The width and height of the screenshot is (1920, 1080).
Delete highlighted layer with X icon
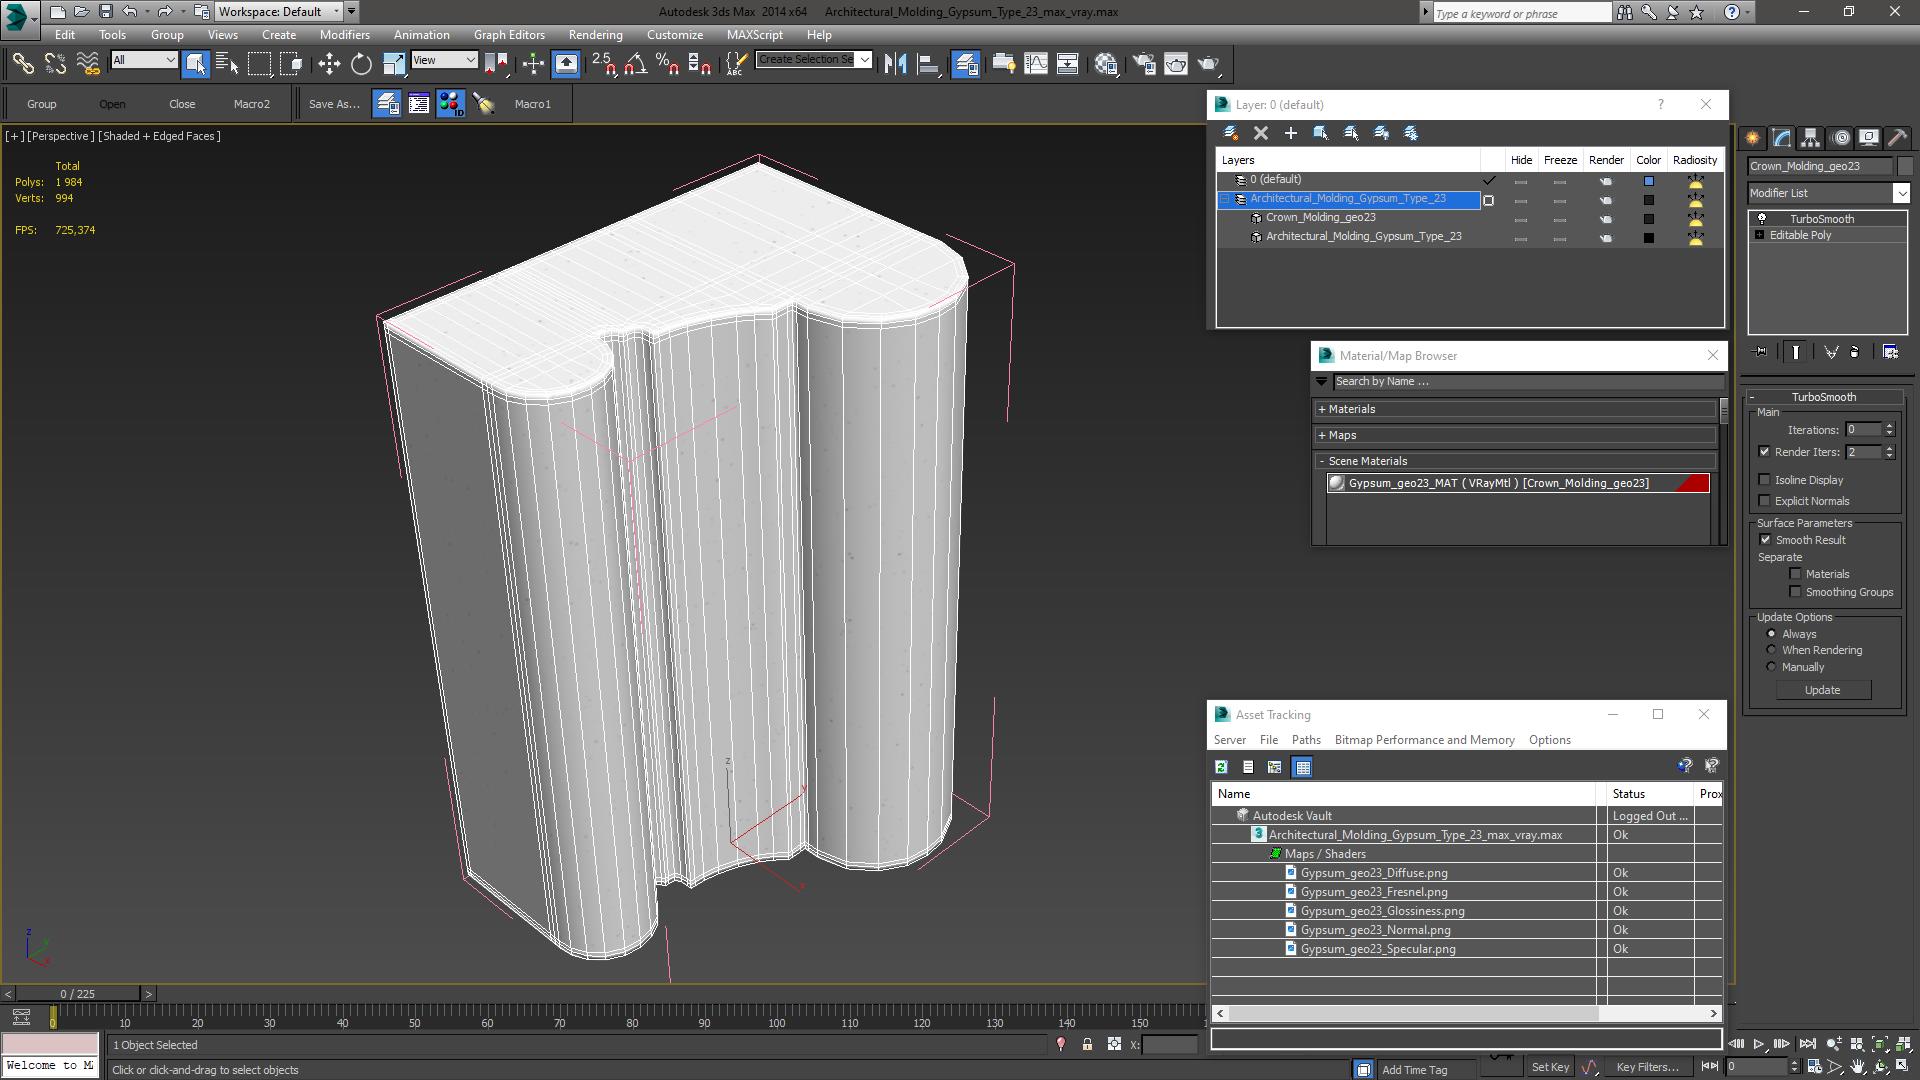click(1261, 133)
